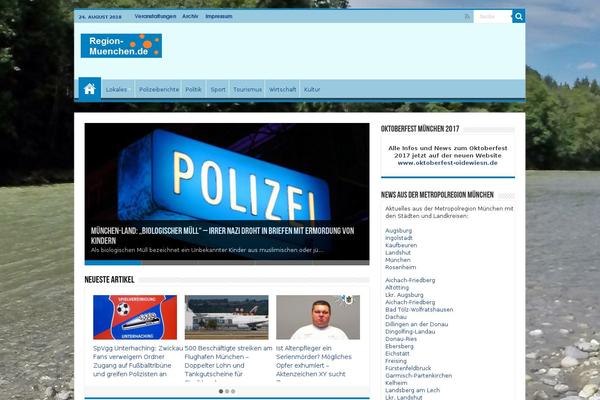Open Altenpfleger article portrait thumbnail
The image size is (600, 400).
(x=318, y=317)
